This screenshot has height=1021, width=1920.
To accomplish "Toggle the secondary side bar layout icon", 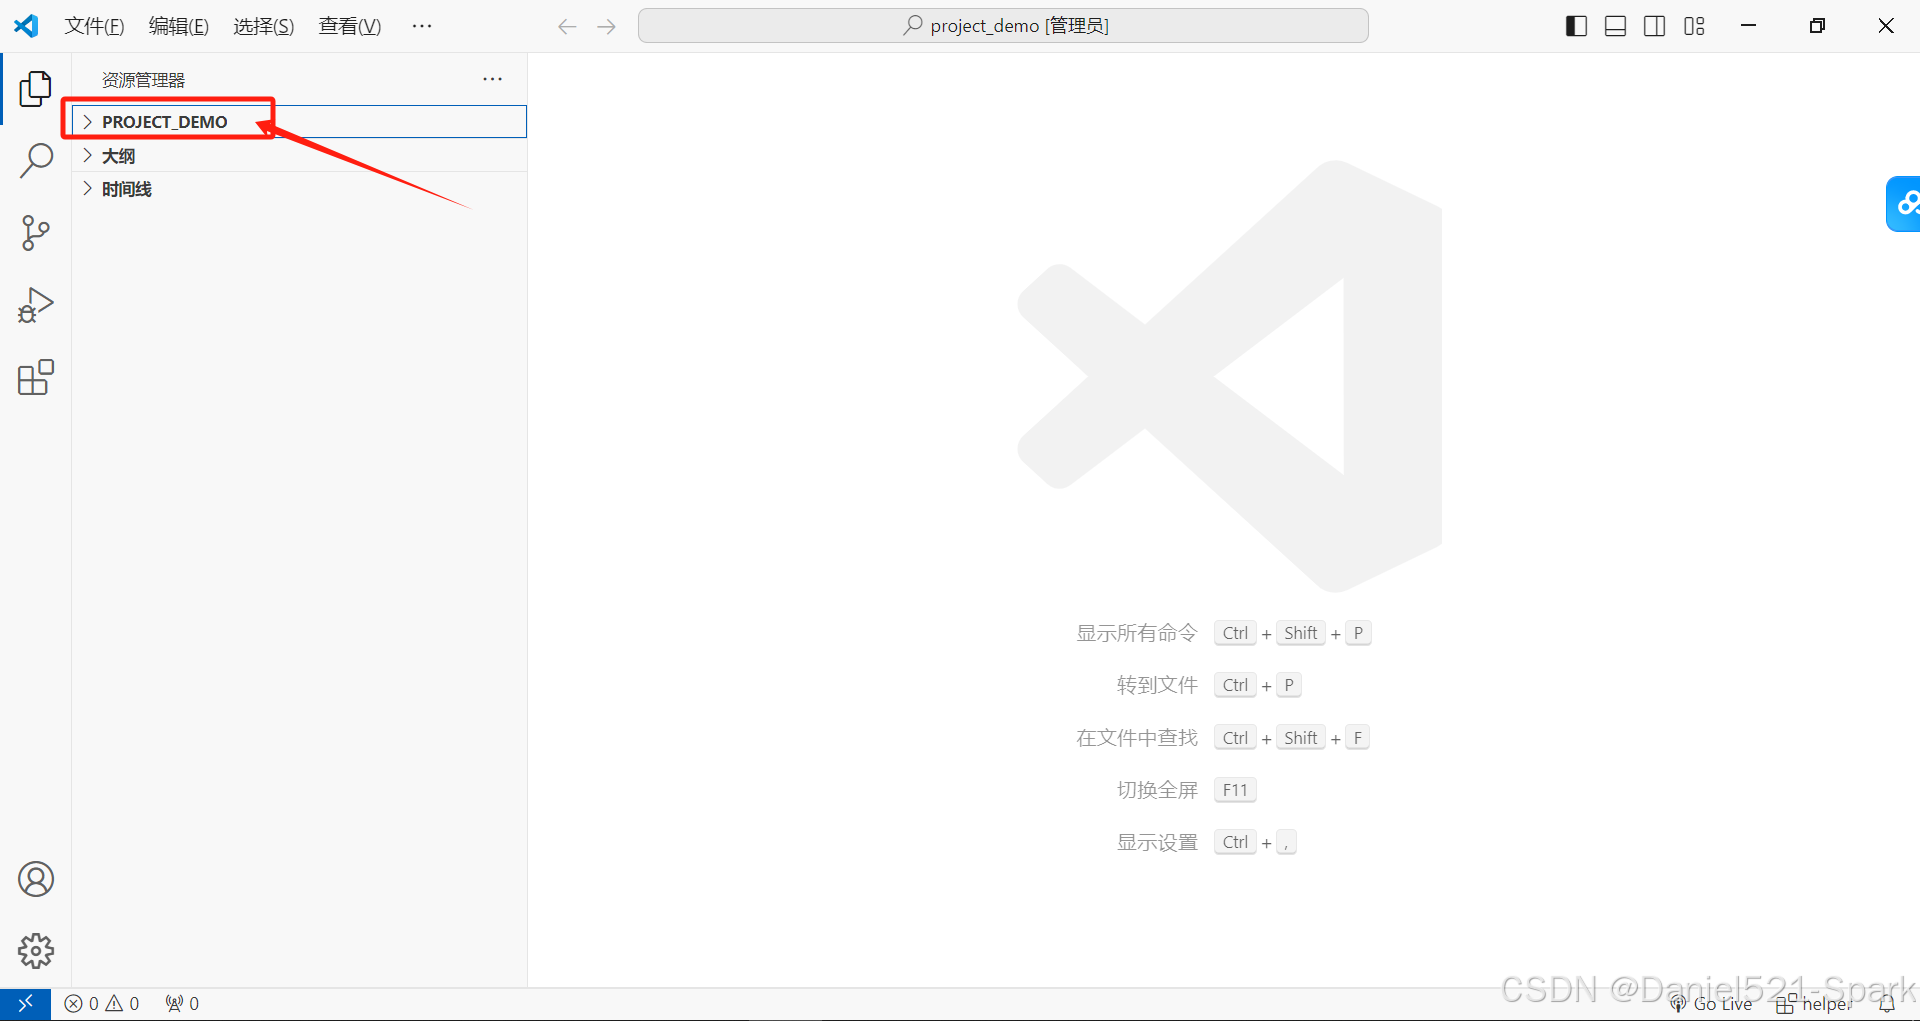I will click(1655, 26).
